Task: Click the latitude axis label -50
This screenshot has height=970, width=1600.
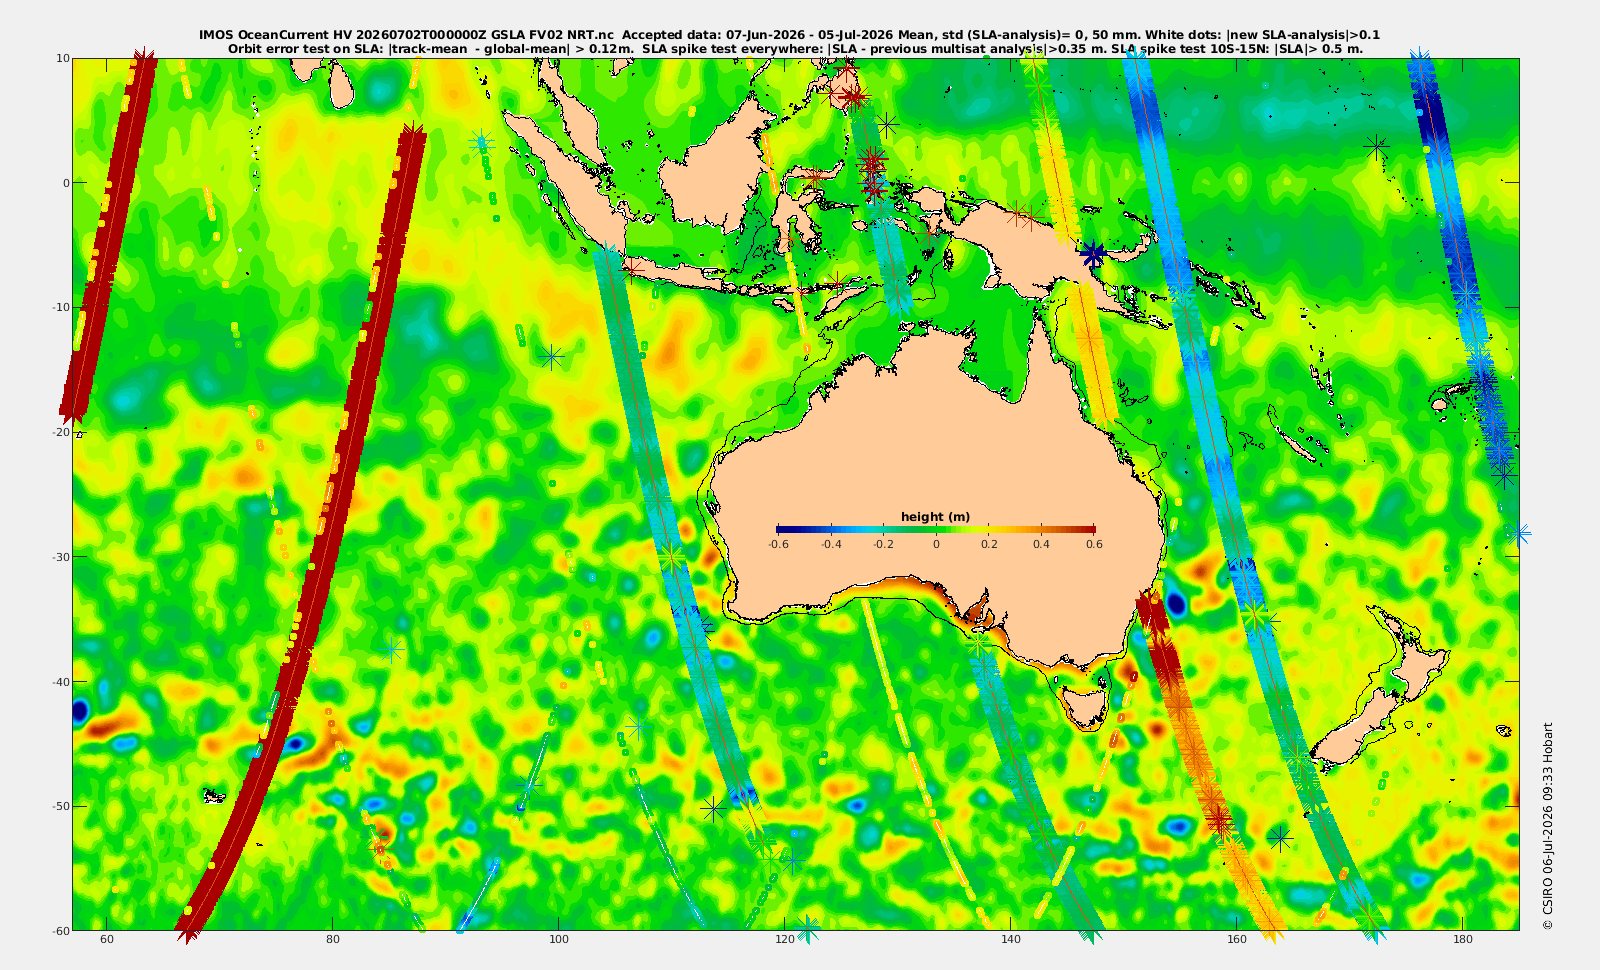Action: [60, 806]
